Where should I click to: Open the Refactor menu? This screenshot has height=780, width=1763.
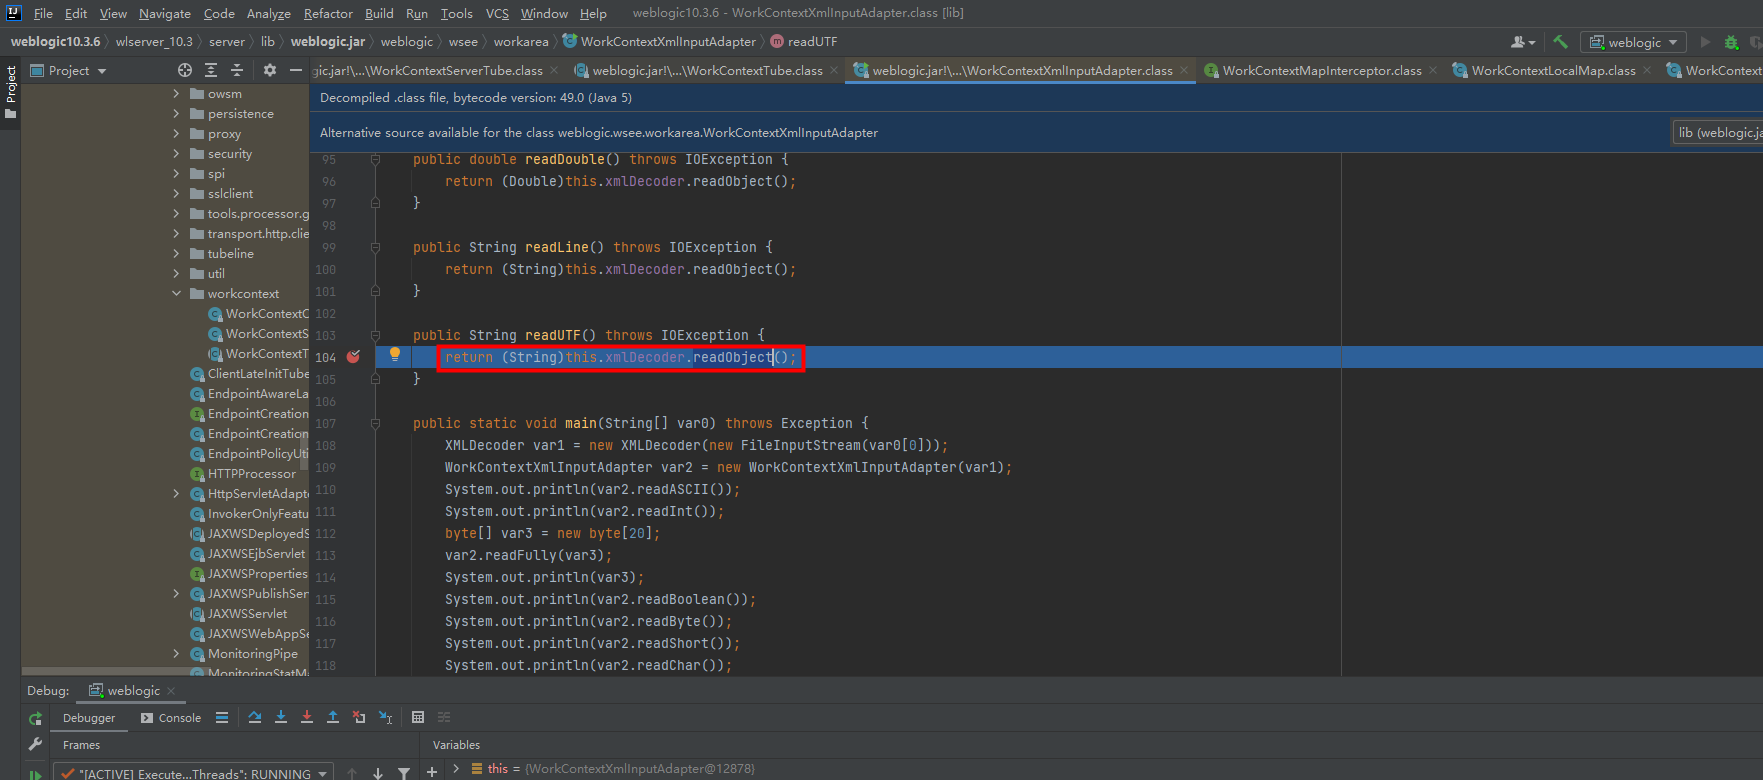[328, 13]
